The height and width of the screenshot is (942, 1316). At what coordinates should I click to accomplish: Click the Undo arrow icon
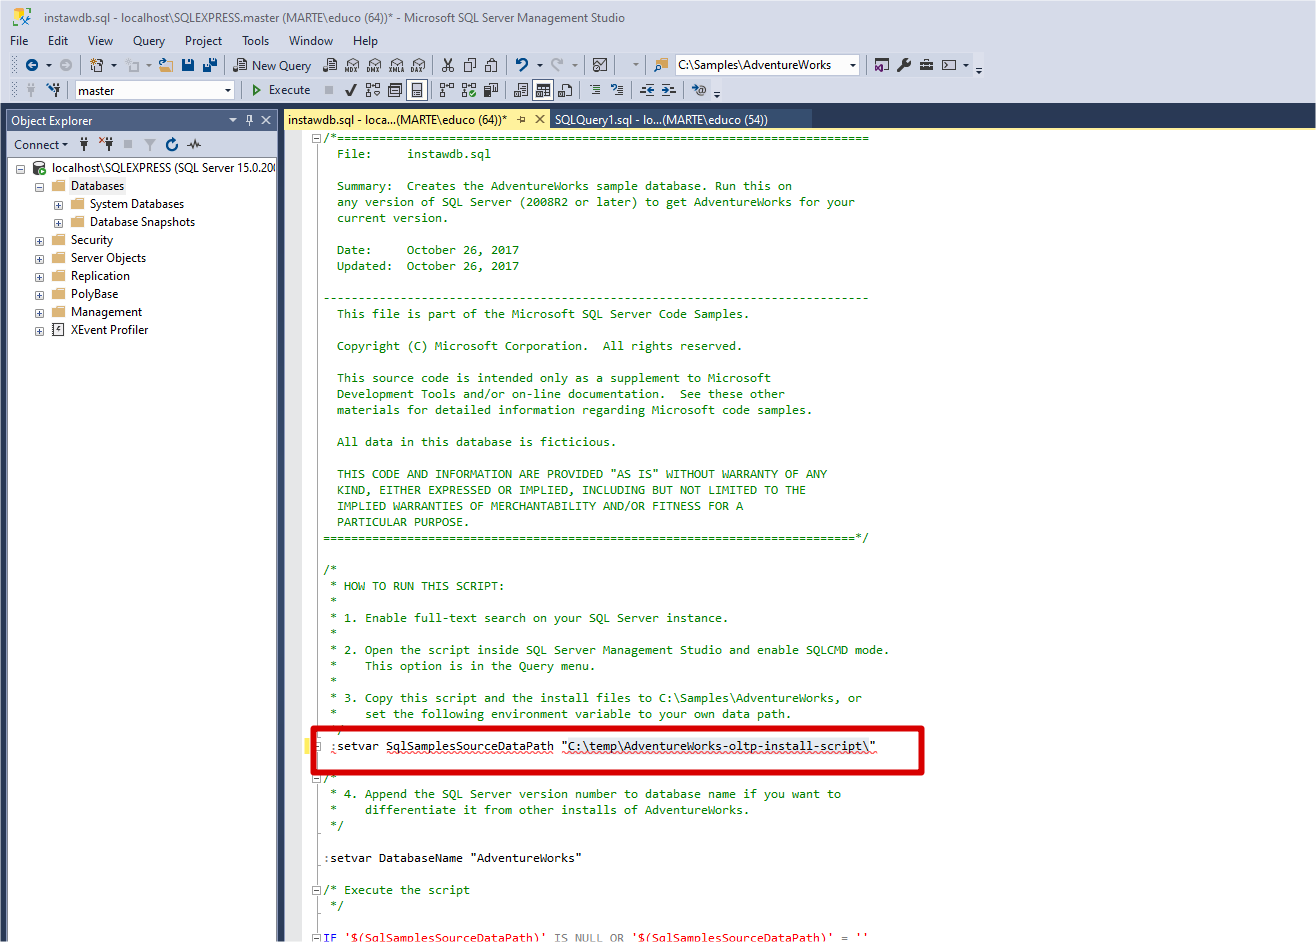coord(522,65)
